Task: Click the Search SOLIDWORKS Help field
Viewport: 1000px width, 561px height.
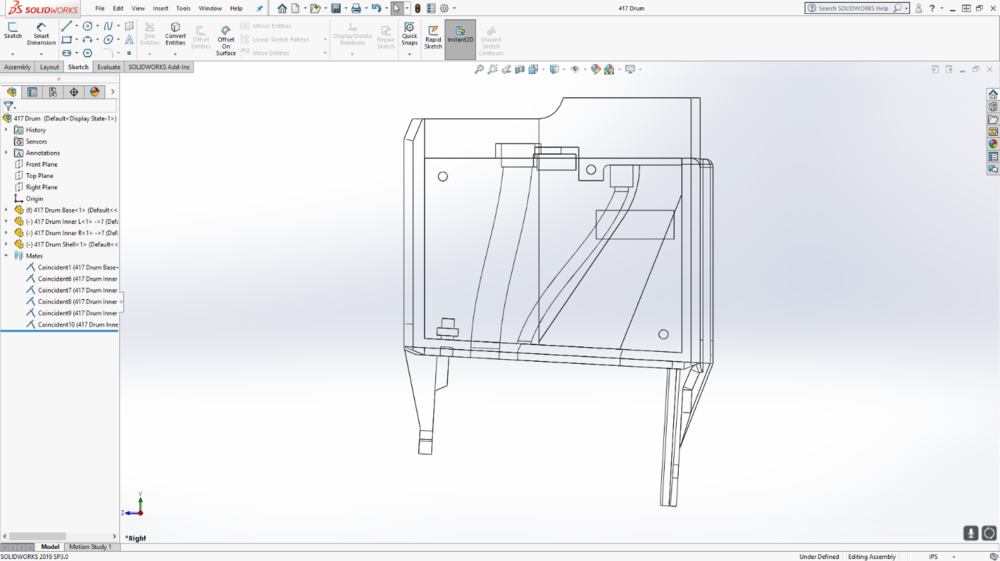Action: tap(853, 8)
